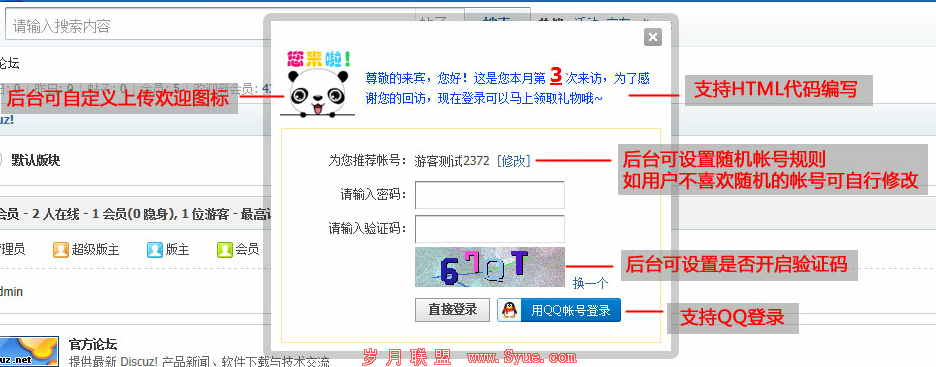Click the 用QQ帐号登录 button
The width and height of the screenshot is (936, 367).
(x=559, y=310)
